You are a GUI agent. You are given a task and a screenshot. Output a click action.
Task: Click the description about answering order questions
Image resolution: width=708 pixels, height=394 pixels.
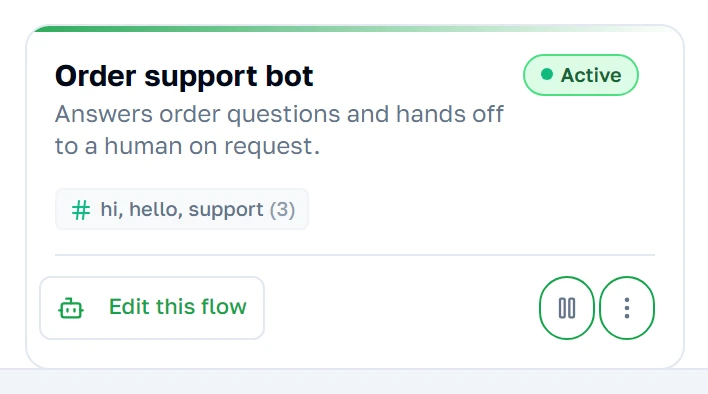279,130
